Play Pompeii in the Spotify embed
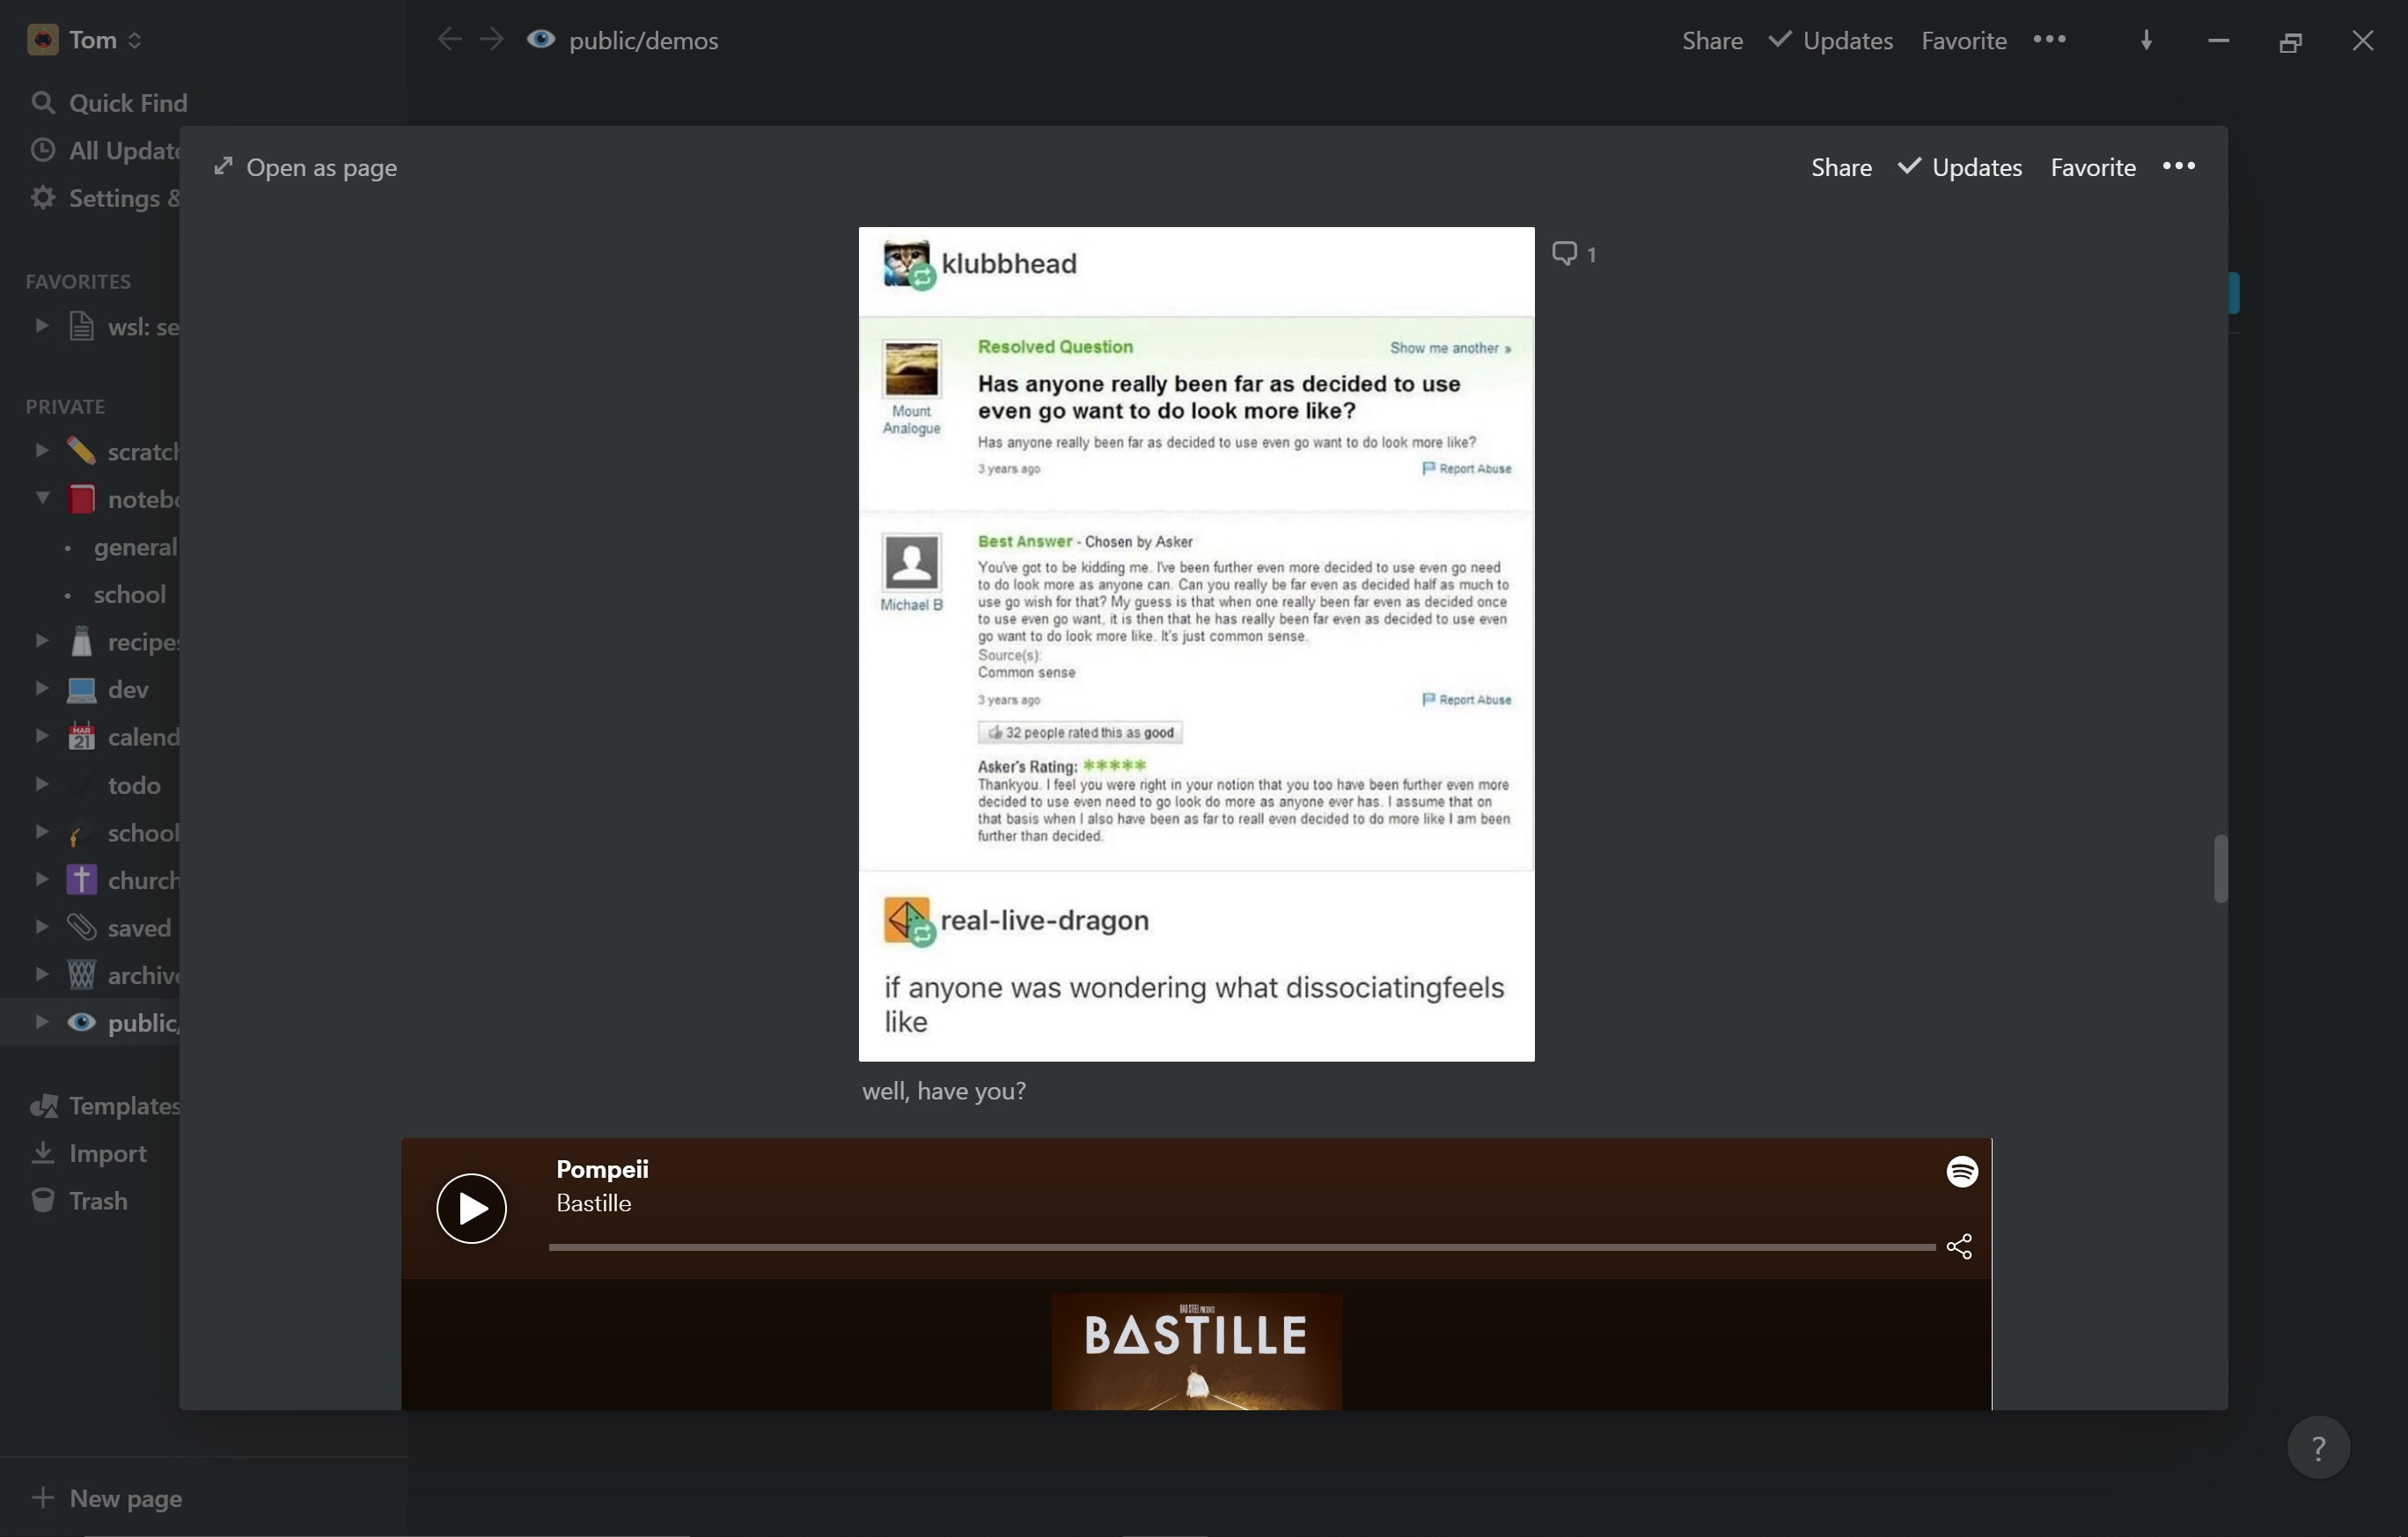 click(471, 1208)
